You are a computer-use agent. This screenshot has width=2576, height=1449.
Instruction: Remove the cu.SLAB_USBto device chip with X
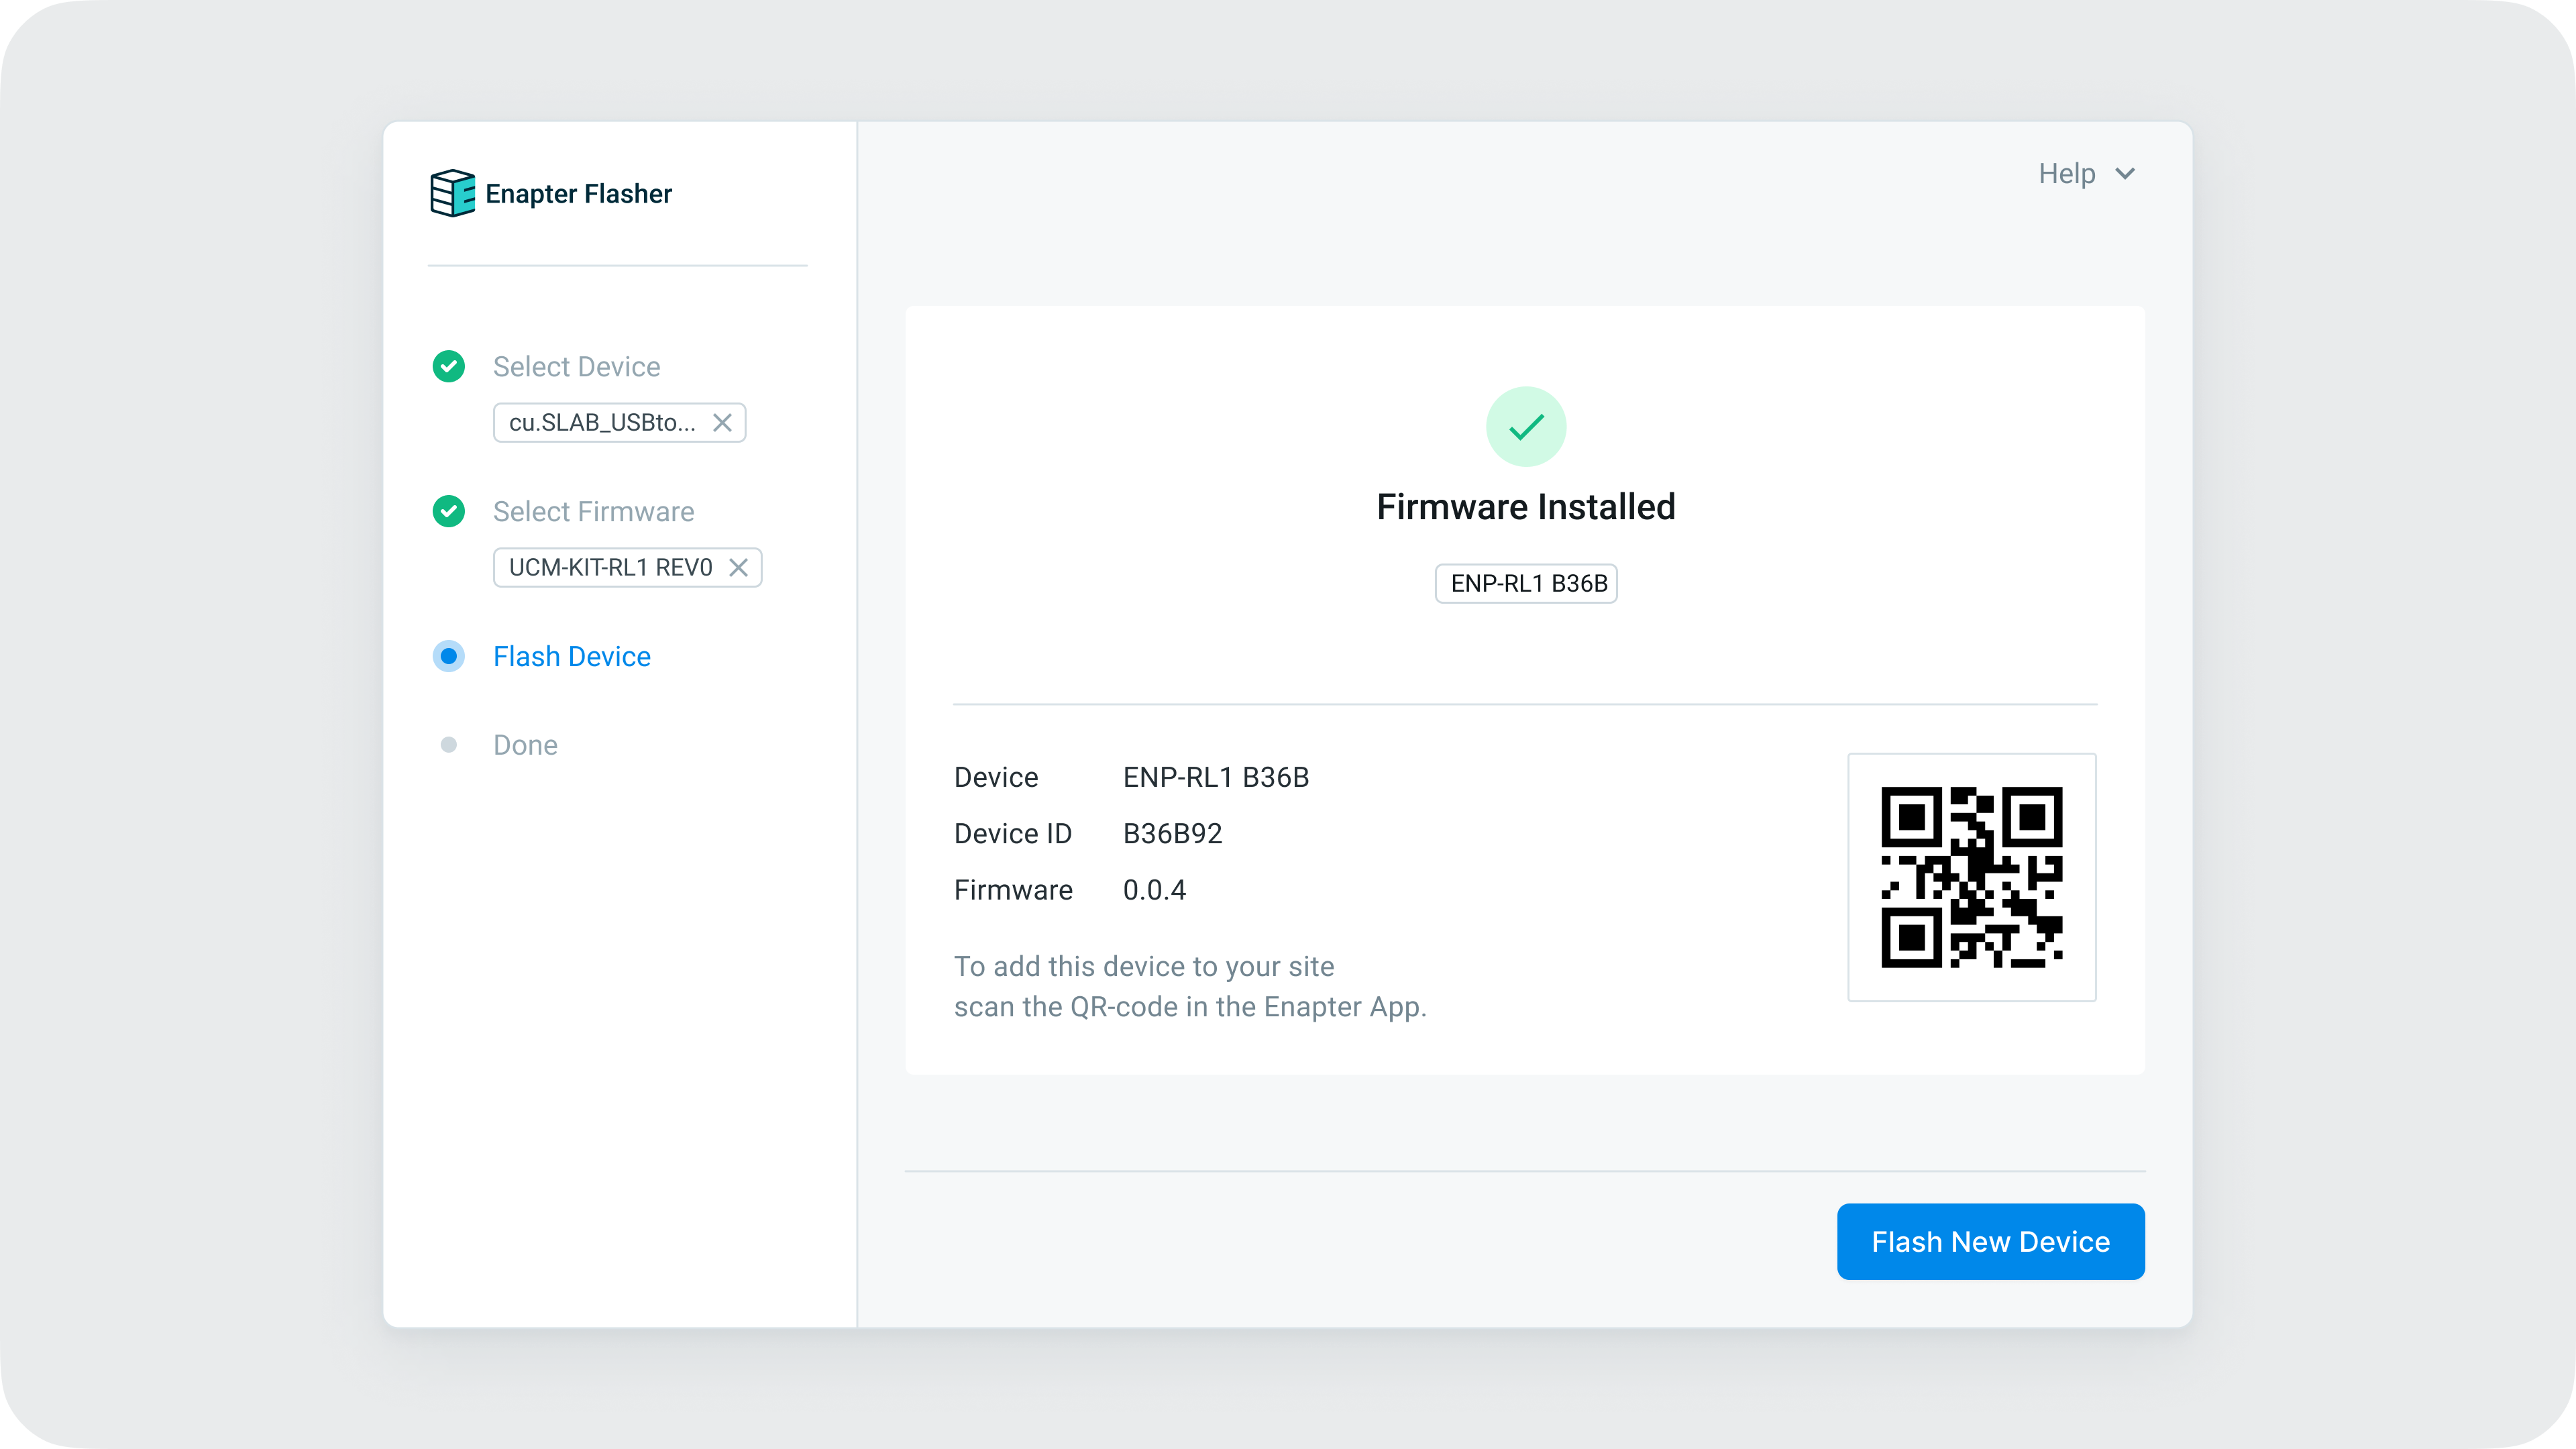pyautogui.click(x=722, y=423)
